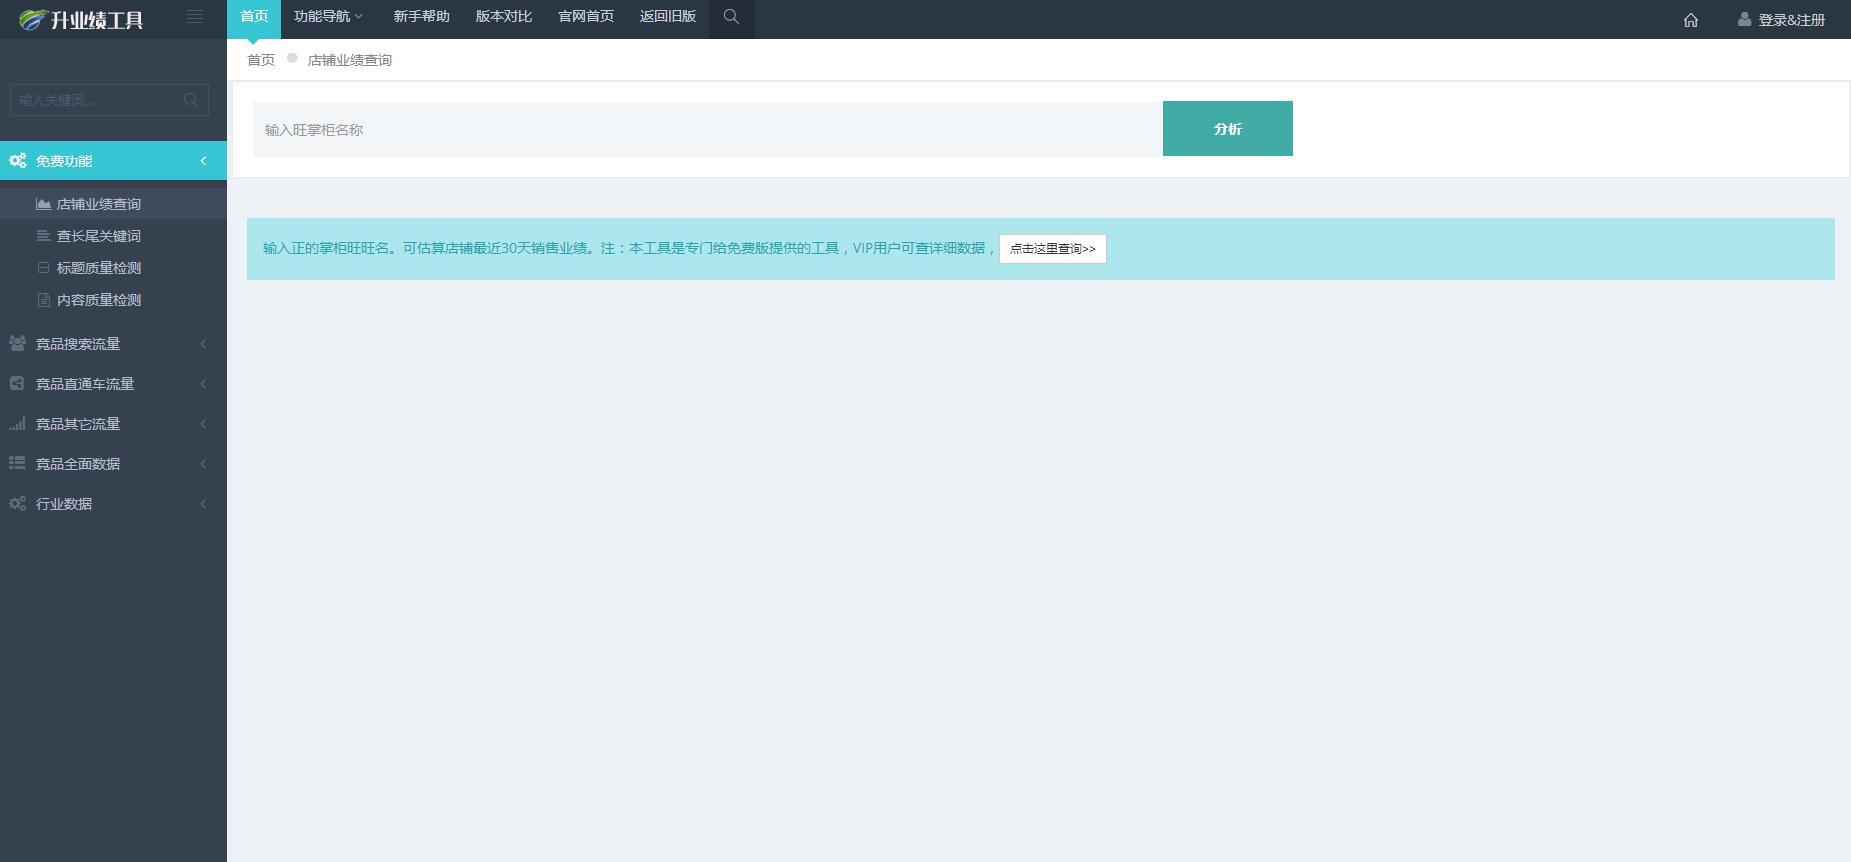The height and width of the screenshot is (862, 1851).
Task: Click the 竞品搜索流量 label
Action: point(78,344)
